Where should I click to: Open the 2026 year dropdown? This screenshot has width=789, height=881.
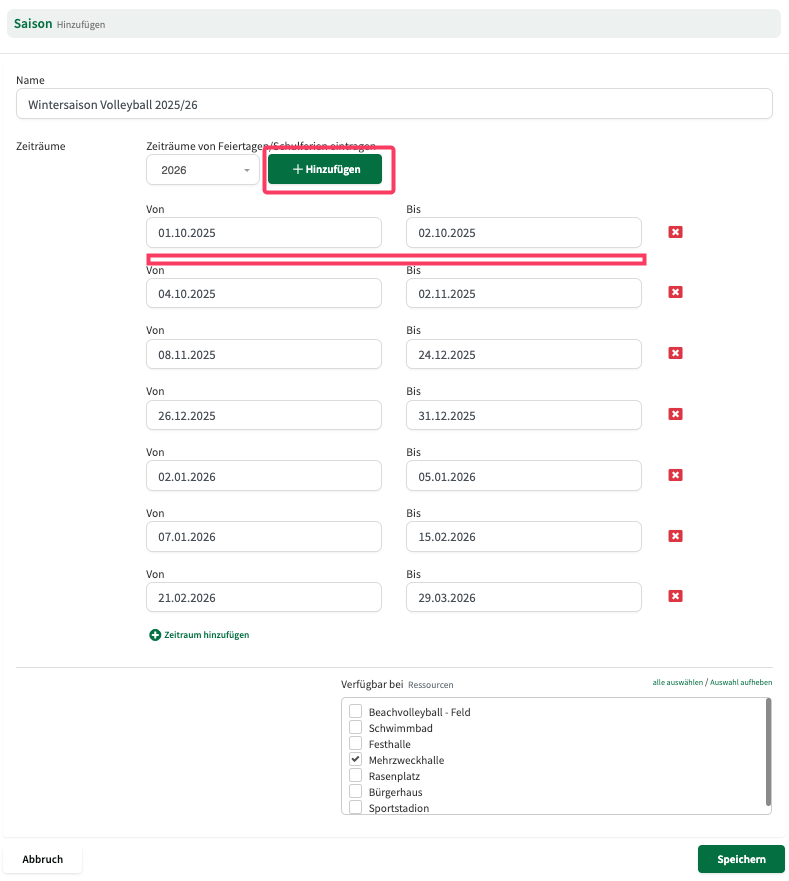pos(203,170)
